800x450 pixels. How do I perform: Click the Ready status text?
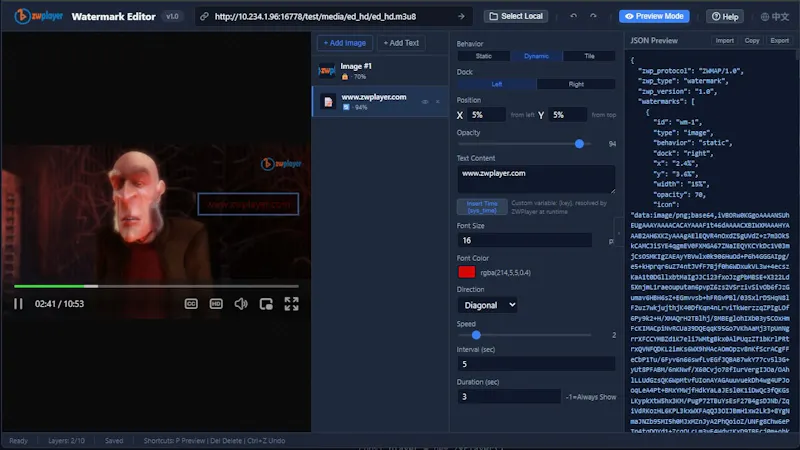click(x=18, y=441)
